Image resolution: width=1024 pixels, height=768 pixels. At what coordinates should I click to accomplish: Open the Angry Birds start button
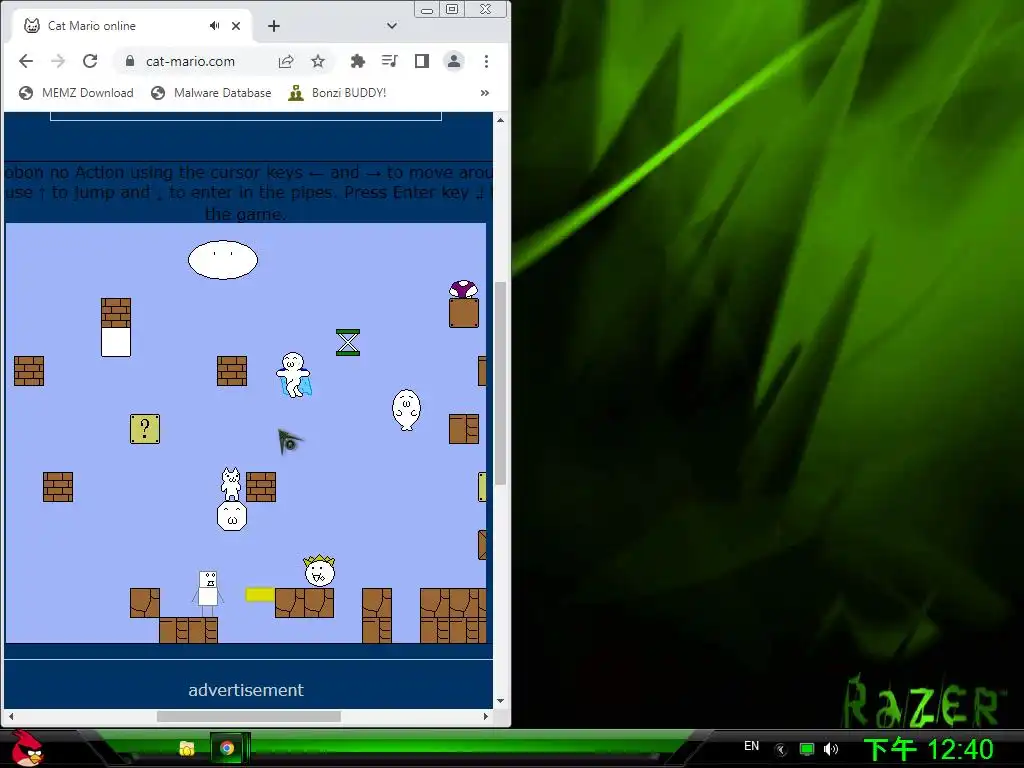click(27, 748)
